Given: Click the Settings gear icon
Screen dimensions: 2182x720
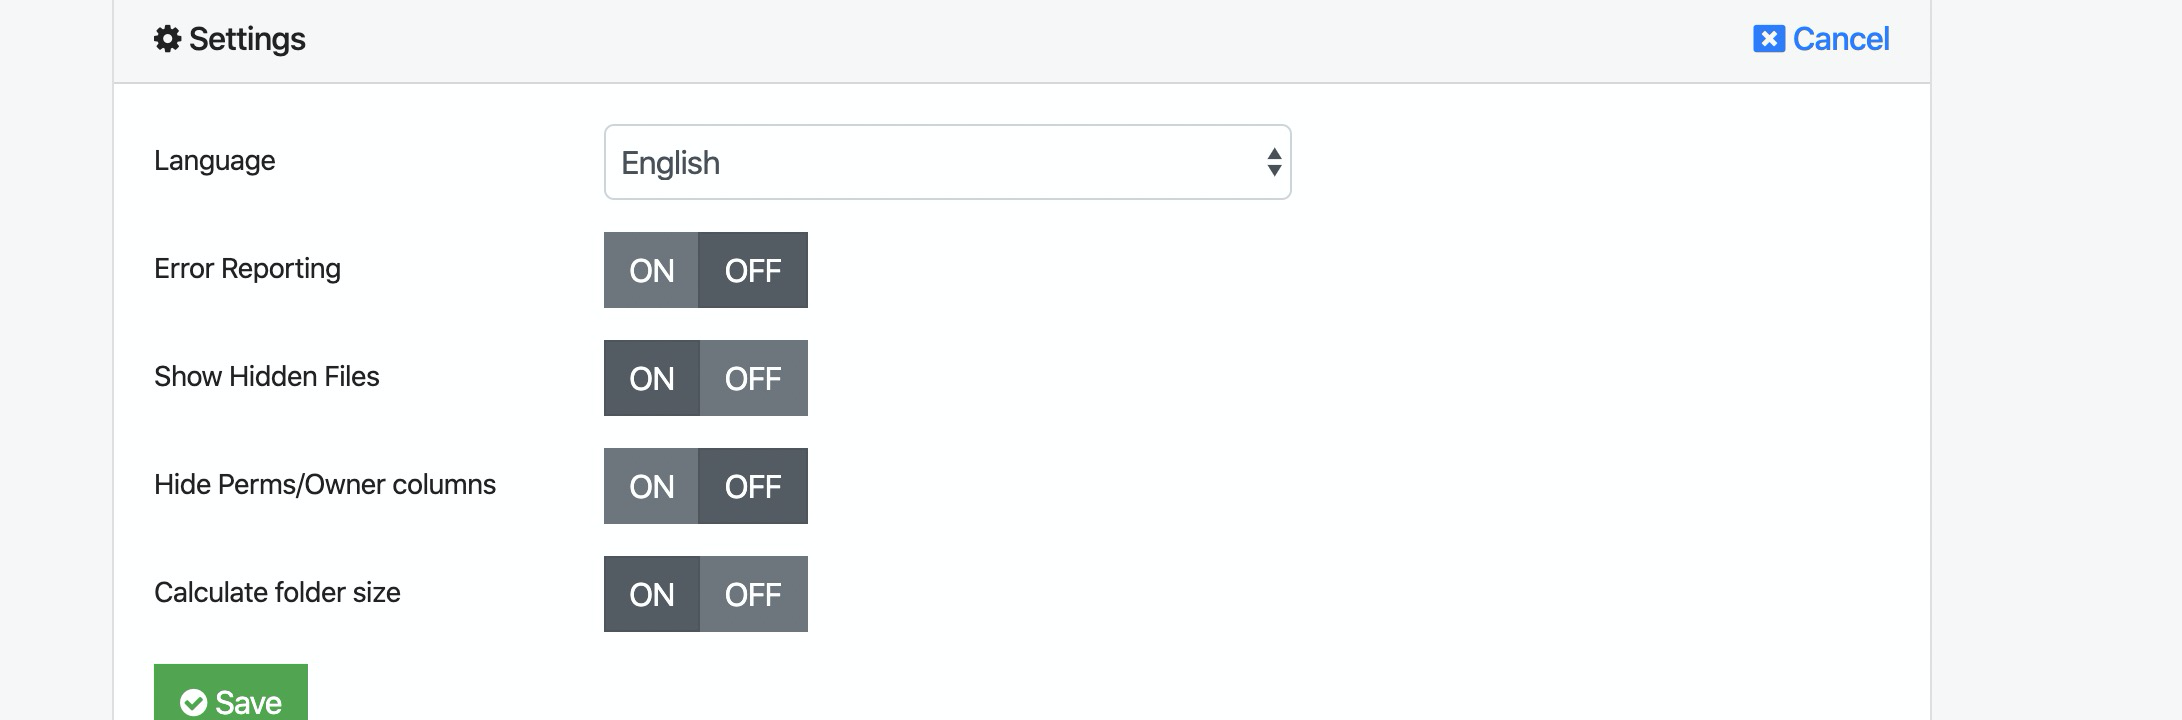Looking at the screenshot, I should coord(167,39).
